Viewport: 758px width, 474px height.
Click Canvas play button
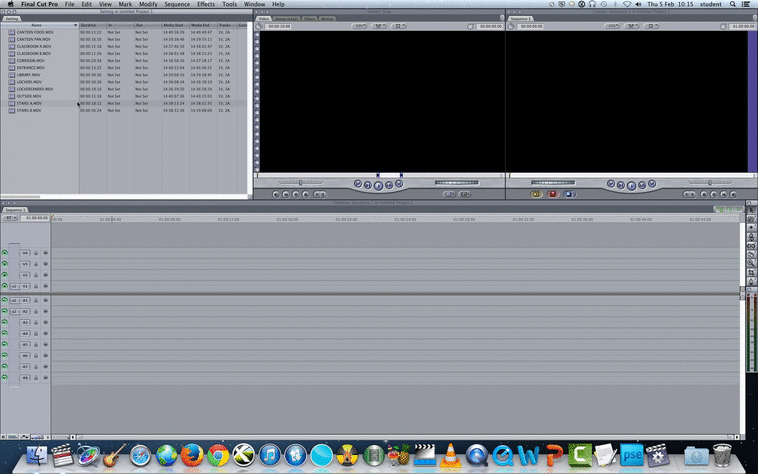coord(631,186)
